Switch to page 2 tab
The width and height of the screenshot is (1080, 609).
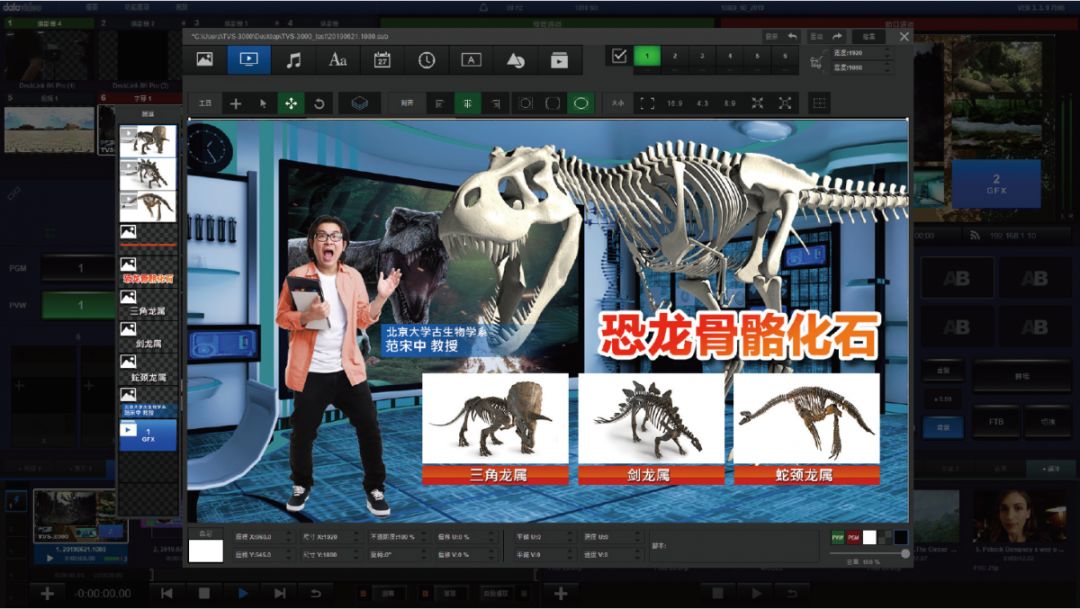pos(674,57)
